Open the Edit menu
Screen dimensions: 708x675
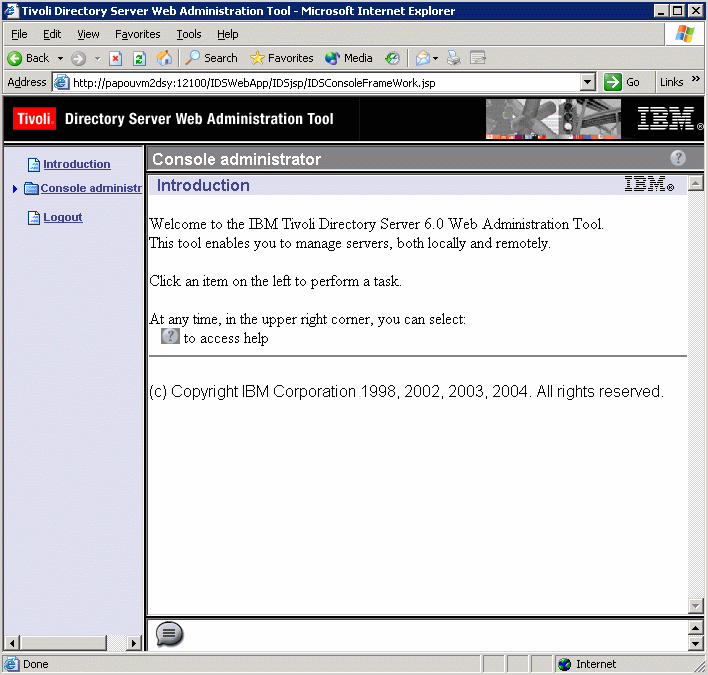tap(52, 34)
